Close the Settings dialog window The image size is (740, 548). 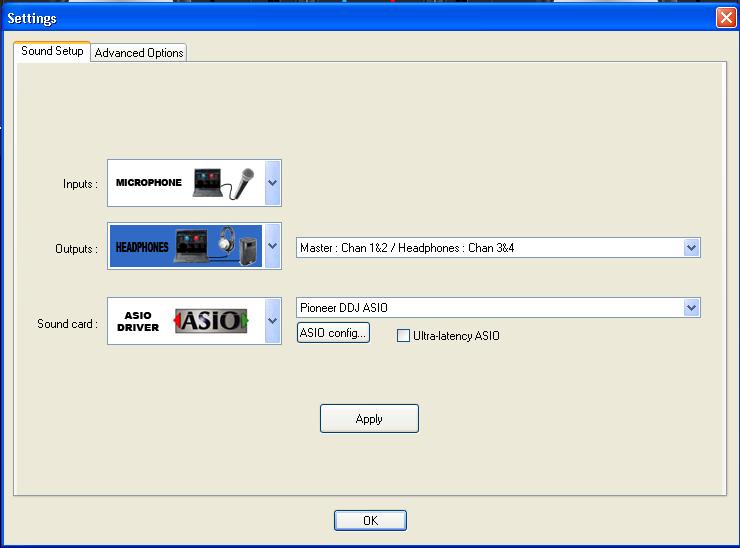pos(725,18)
